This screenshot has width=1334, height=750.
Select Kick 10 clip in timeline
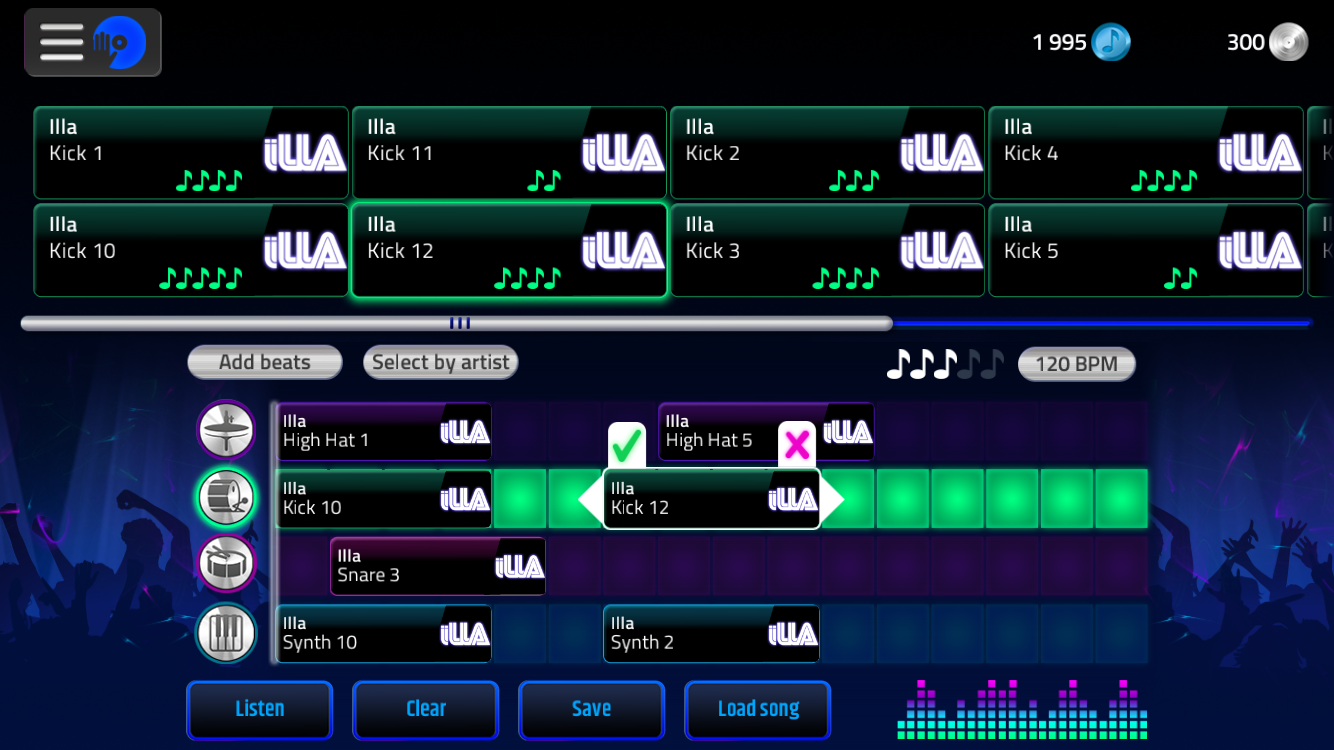pos(384,499)
